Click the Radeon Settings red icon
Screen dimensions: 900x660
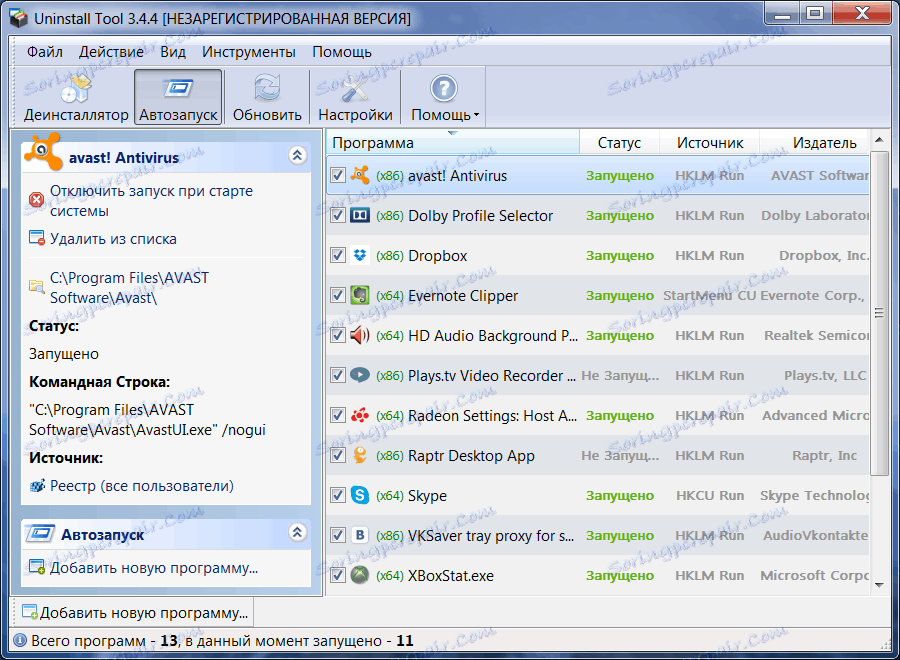[360, 415]
